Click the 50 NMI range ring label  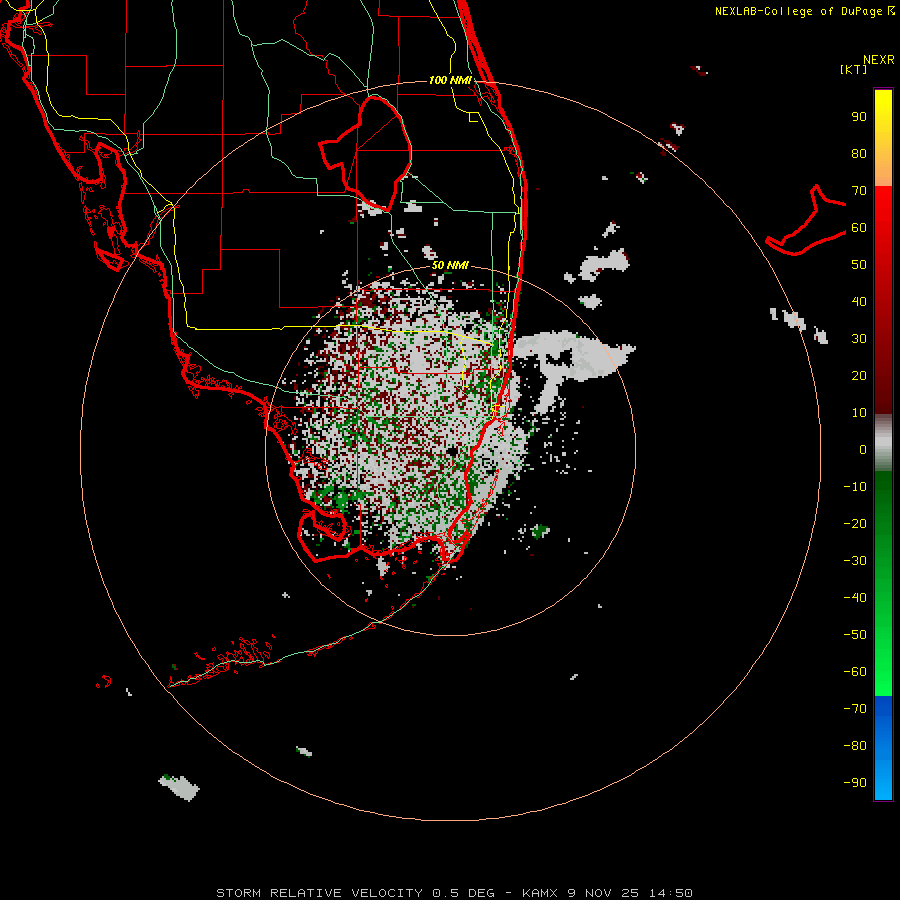pos(450,265)
